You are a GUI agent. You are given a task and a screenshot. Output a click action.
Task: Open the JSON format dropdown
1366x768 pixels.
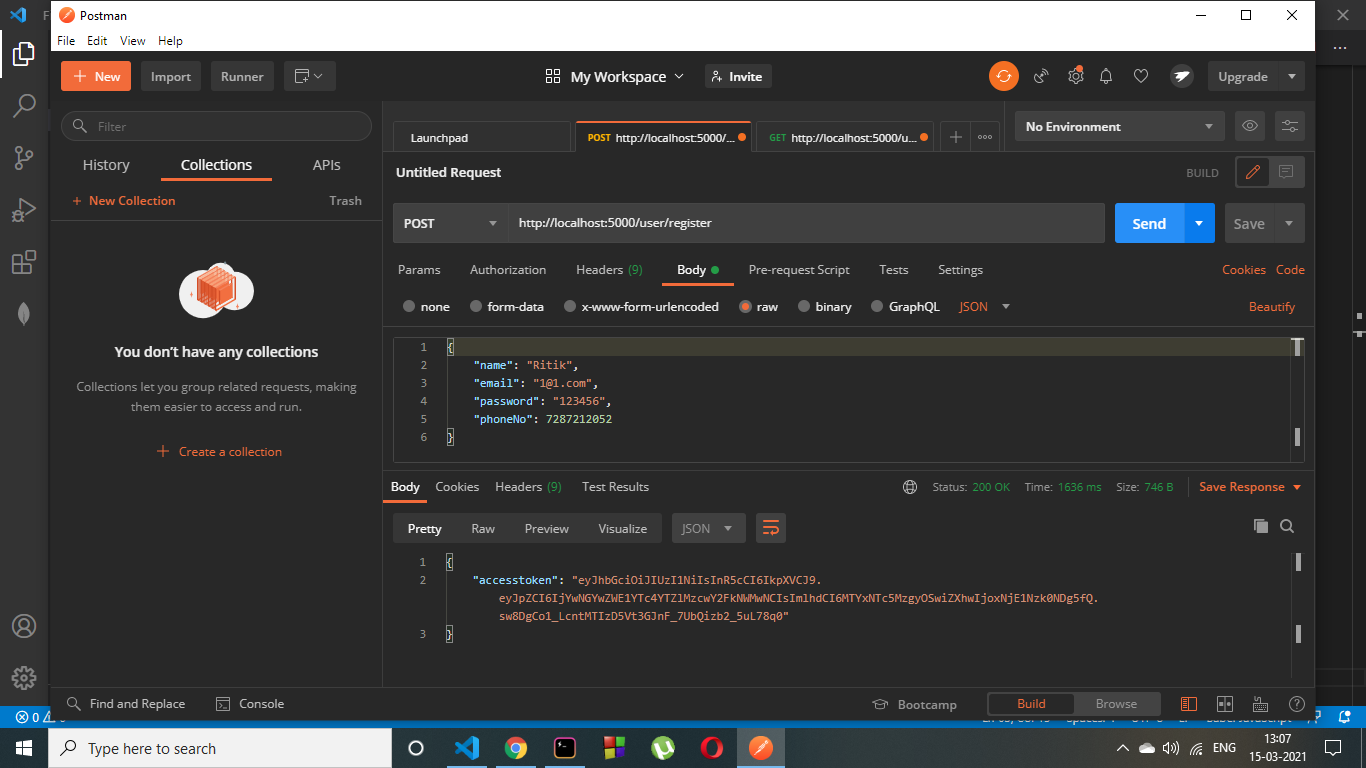tap(983, 306)
